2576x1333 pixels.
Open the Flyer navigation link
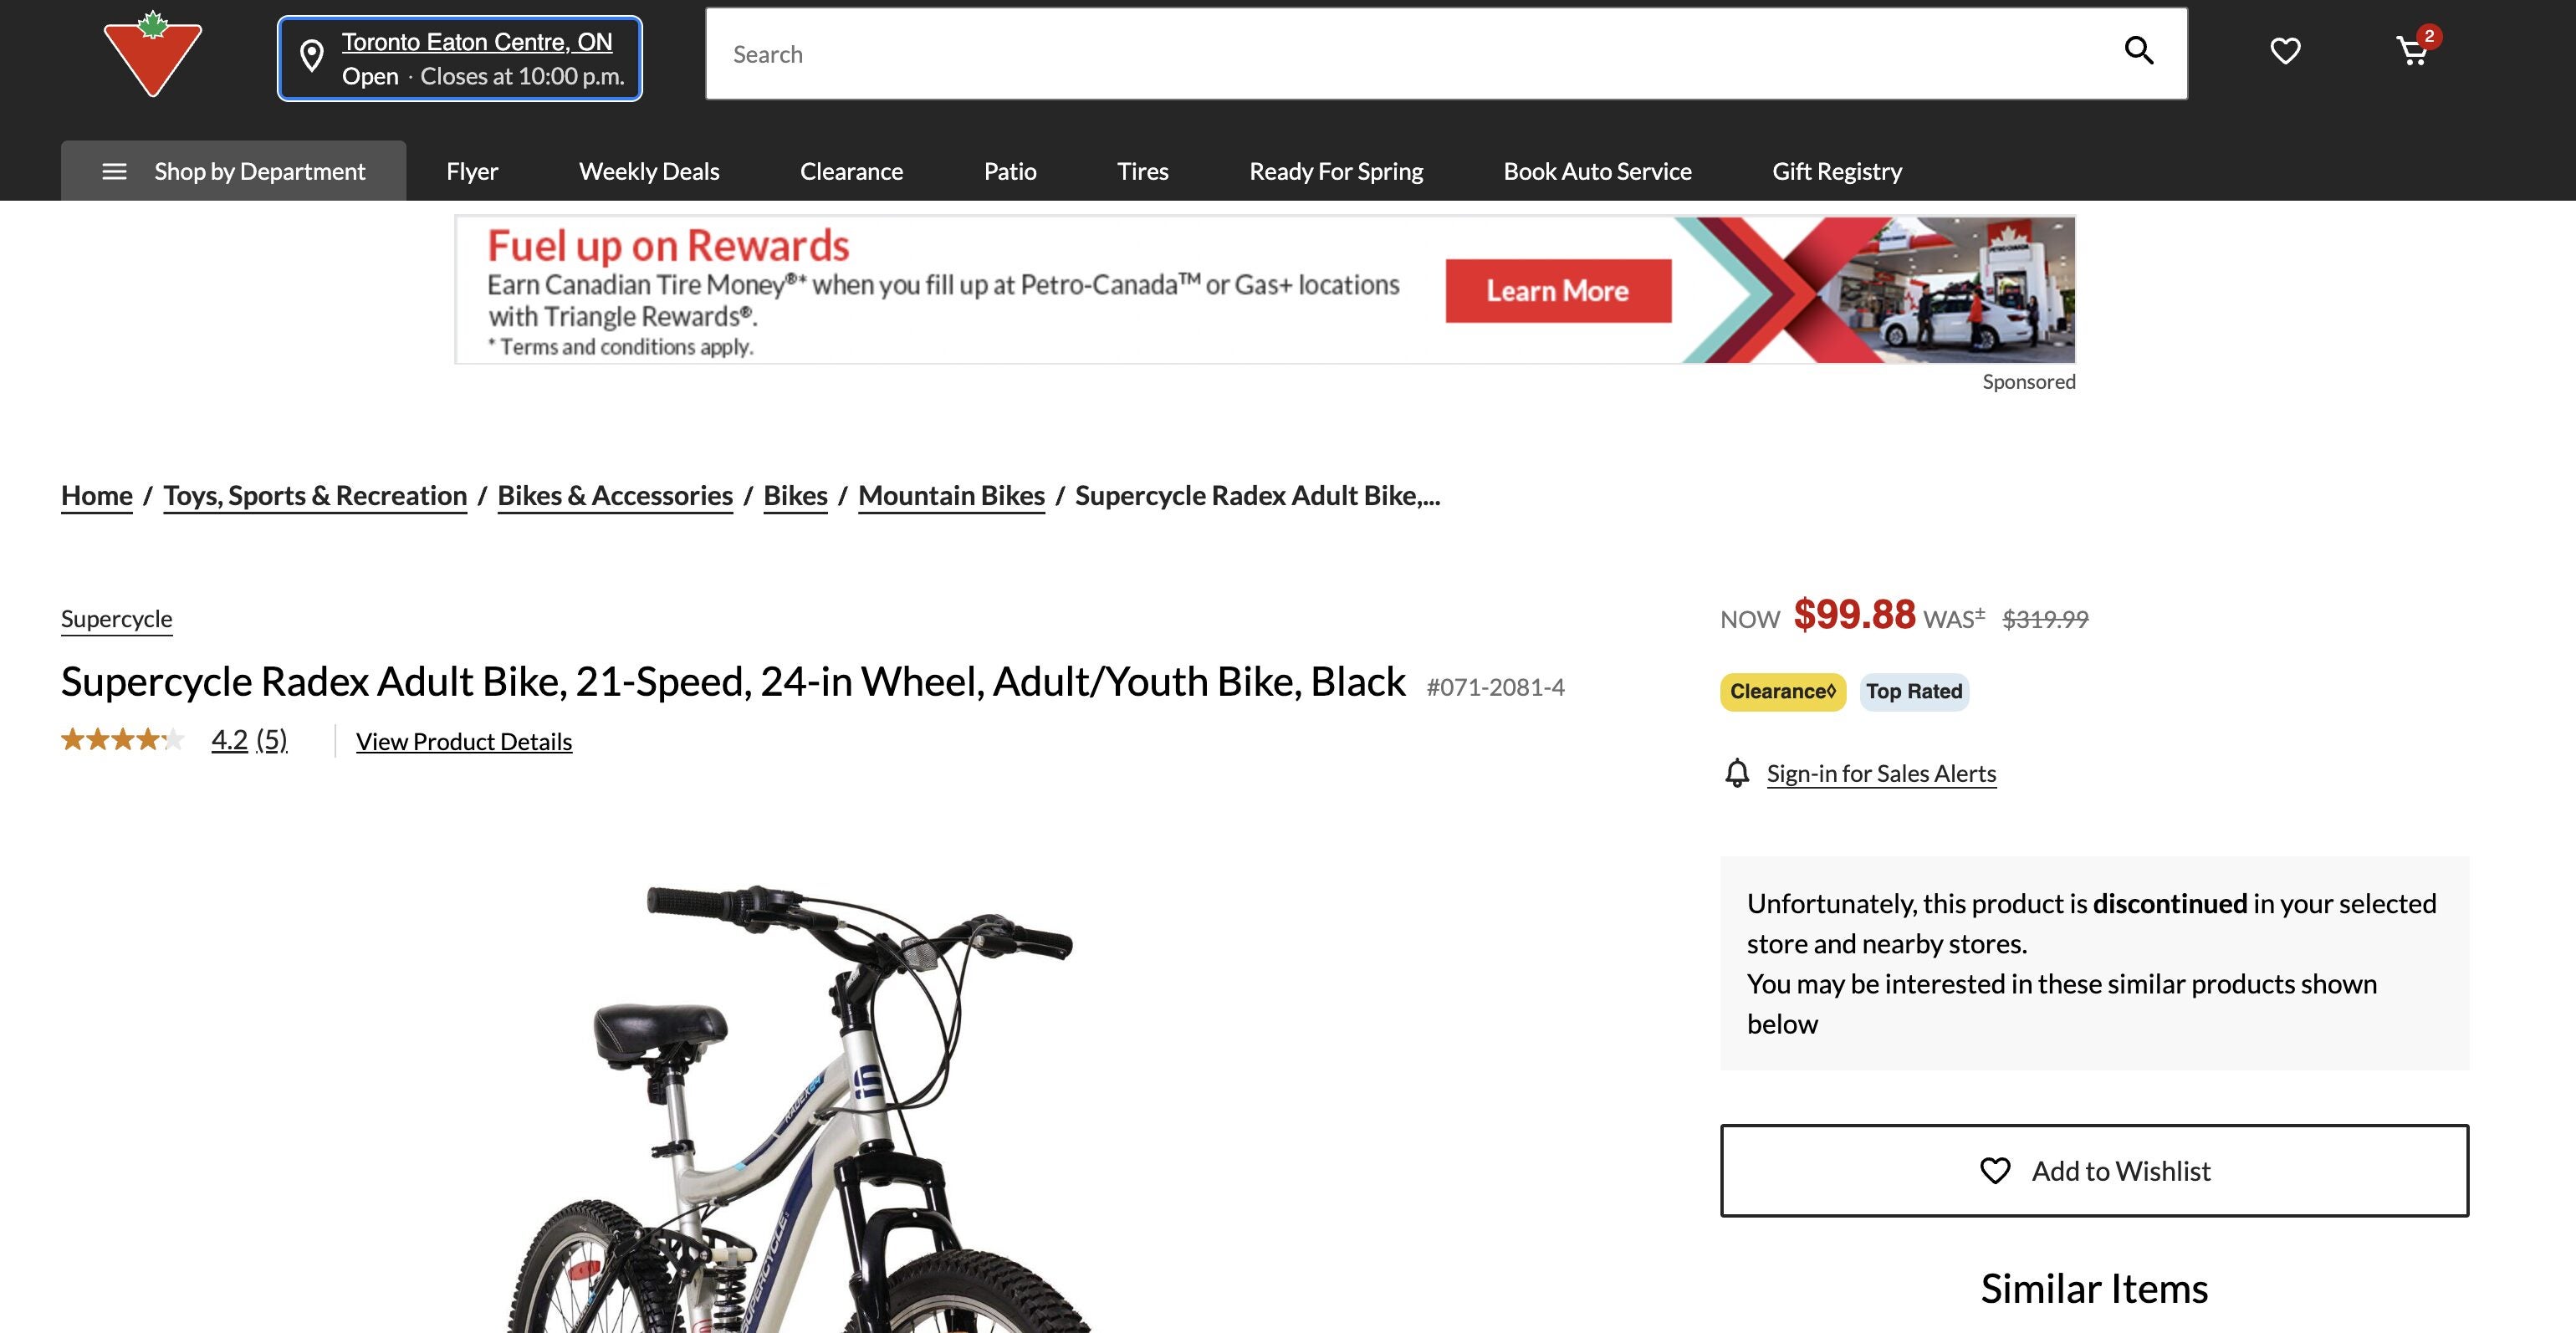point(472,171)
